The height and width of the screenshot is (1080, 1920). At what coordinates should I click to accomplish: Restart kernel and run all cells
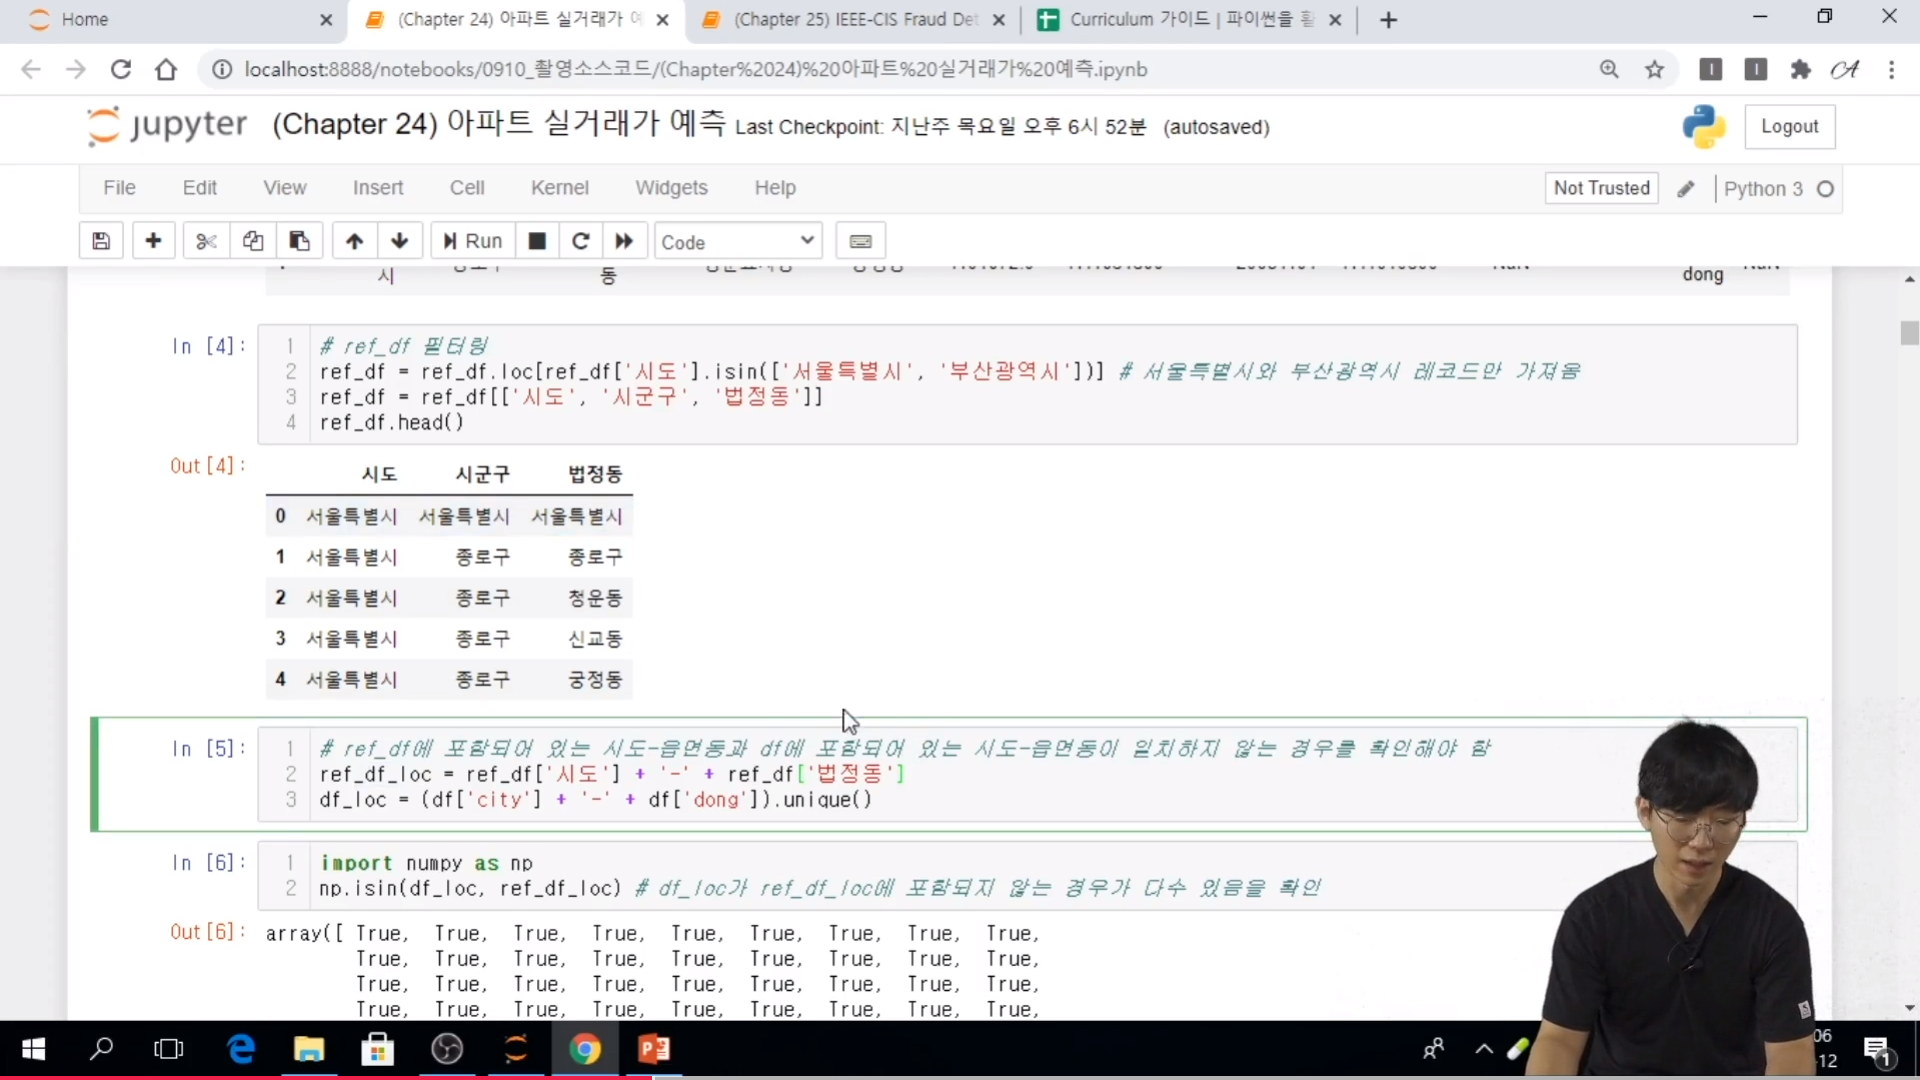click(x=624, y=241)
